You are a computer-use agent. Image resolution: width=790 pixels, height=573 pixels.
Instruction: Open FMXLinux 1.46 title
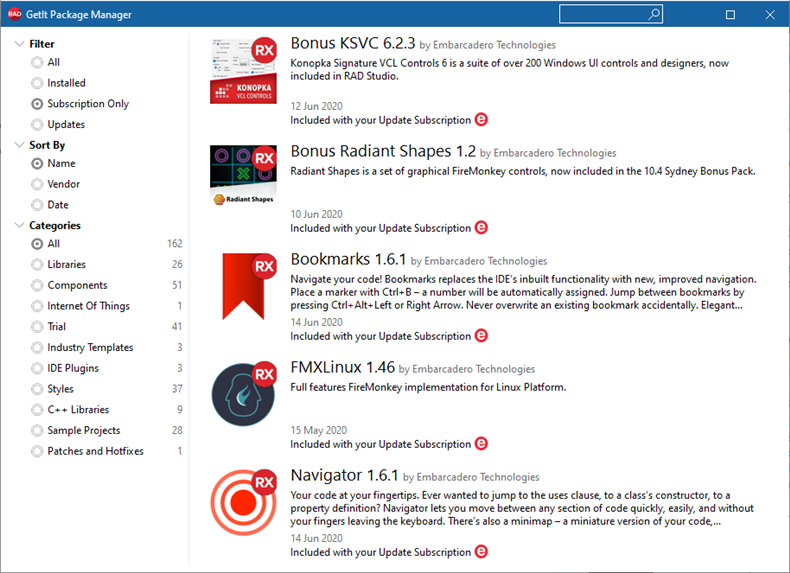pyautogui.click(x=343, y=367)
